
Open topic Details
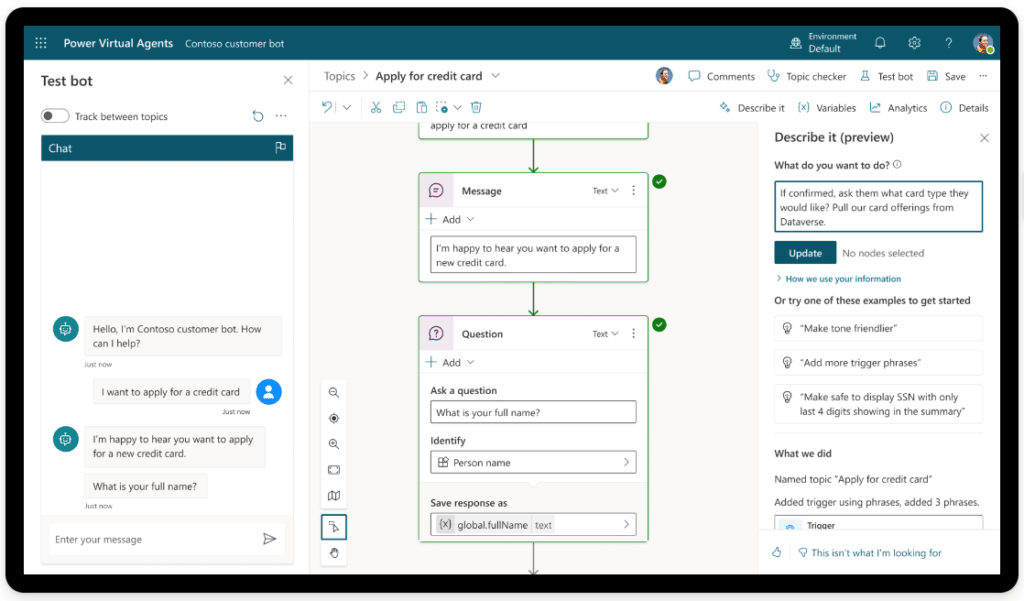(x=964, y=108)
